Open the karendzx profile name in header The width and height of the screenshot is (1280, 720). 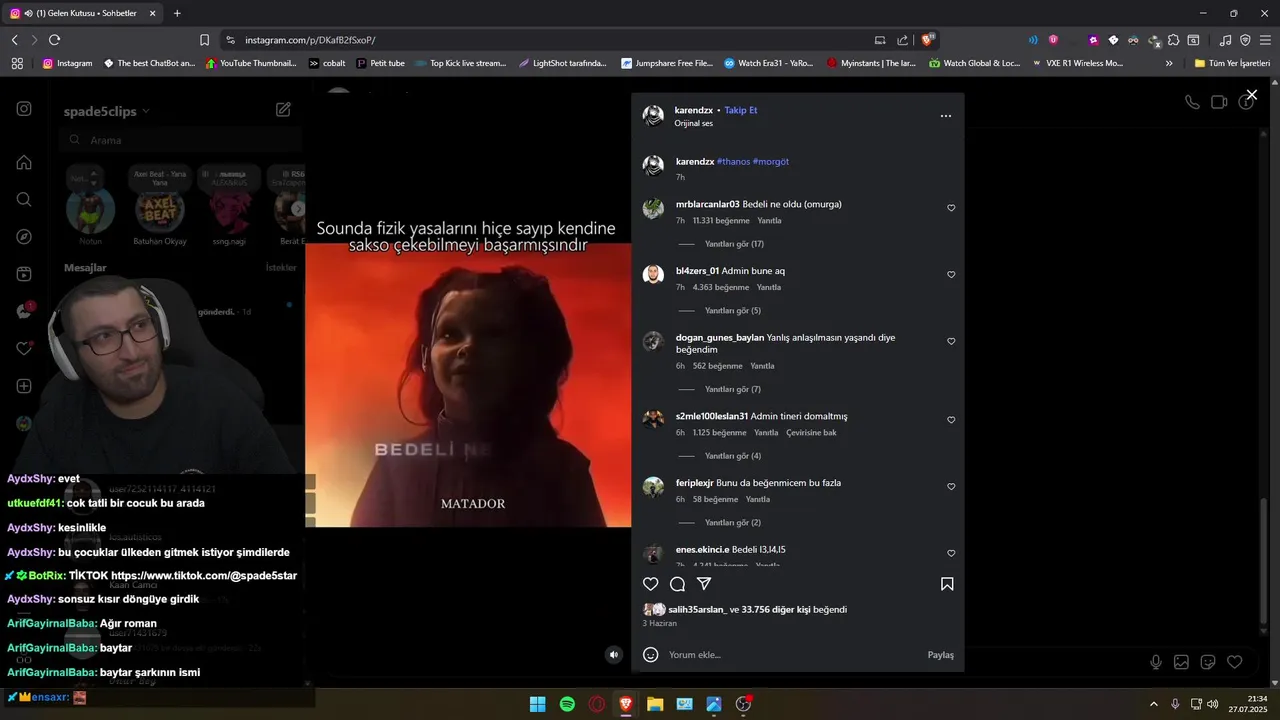coord(694,110)
